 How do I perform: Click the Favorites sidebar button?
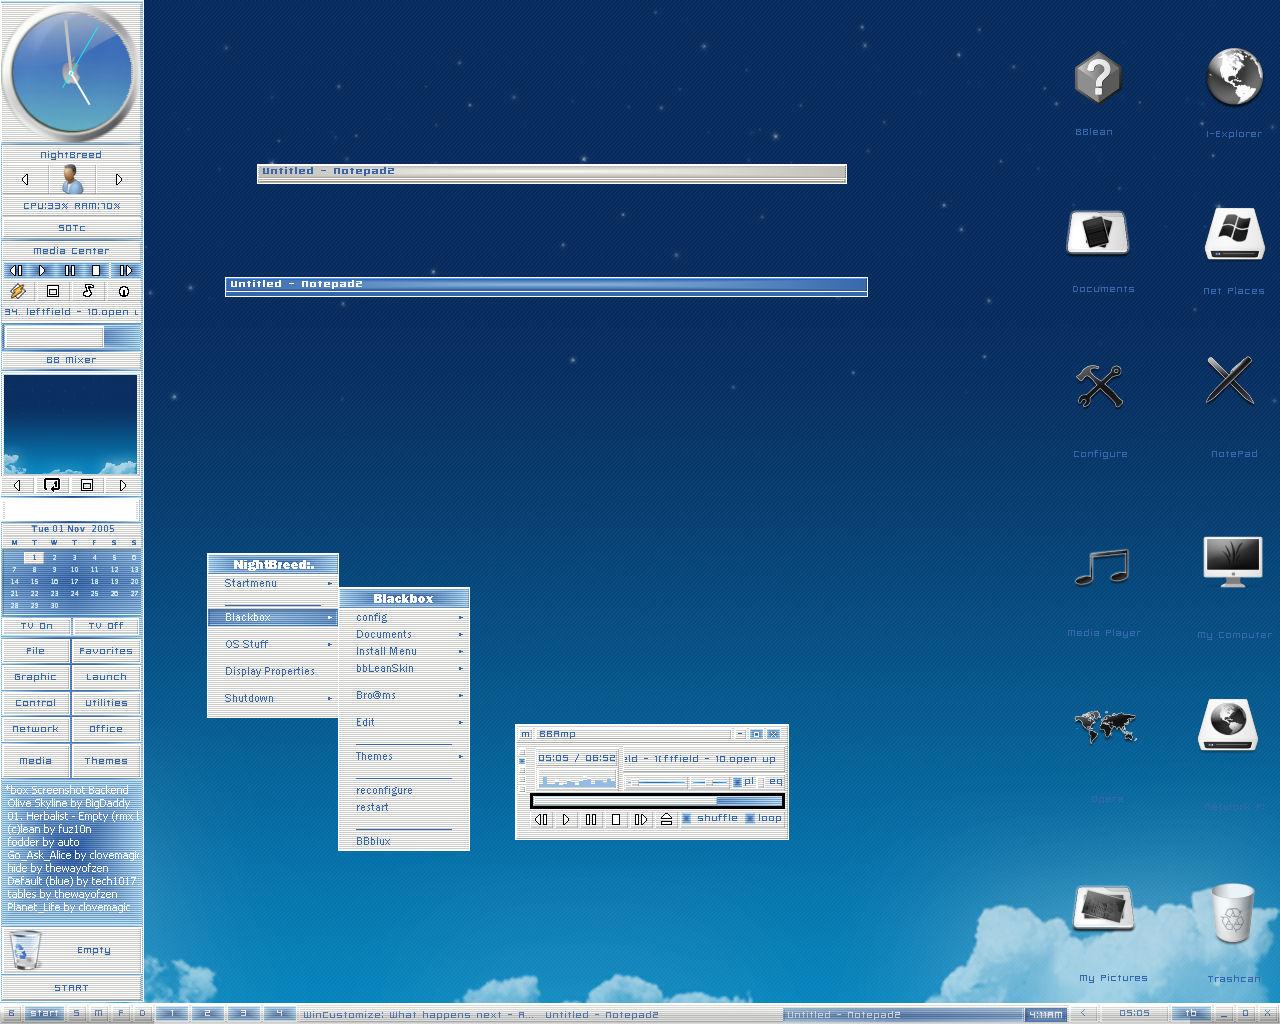(x=106, y=651)
